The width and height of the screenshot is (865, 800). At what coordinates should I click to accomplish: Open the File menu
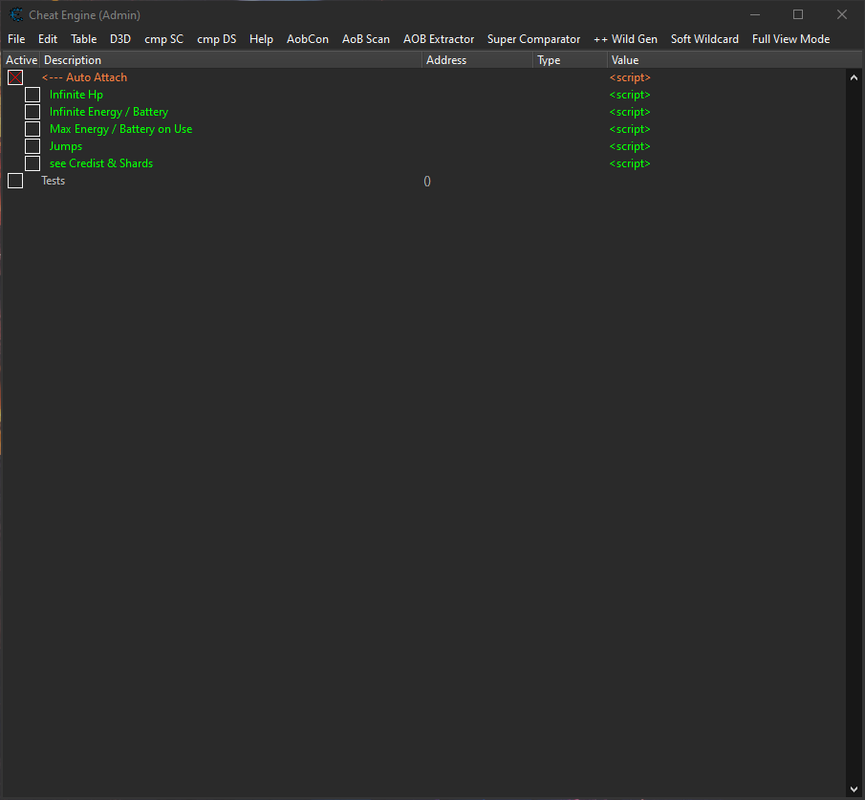(16, 39)
